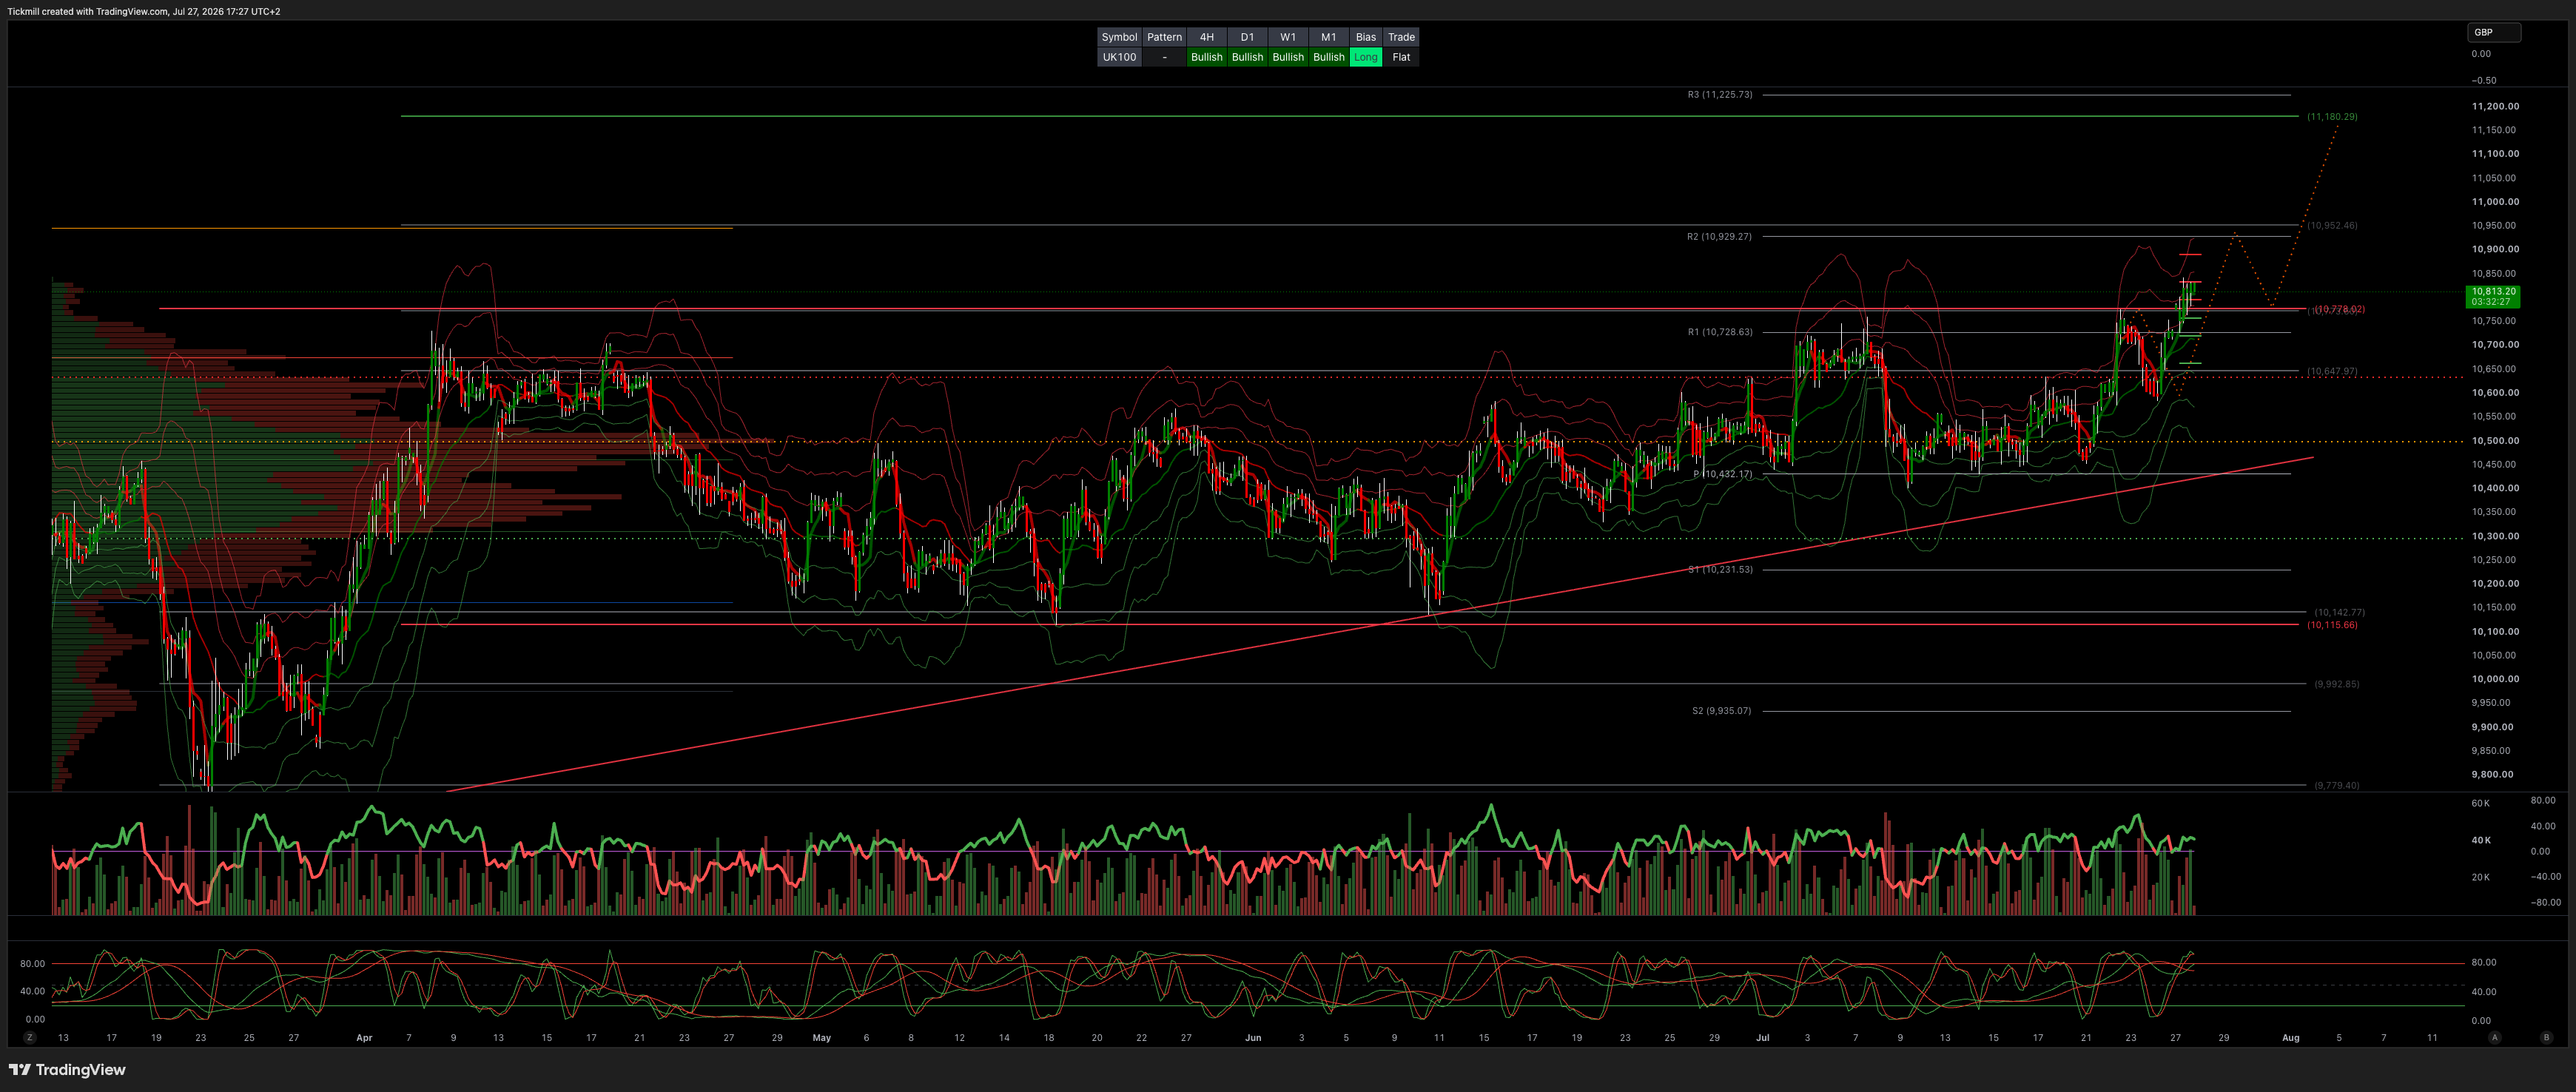
Task: Open the GBP currency dropdown
Action: [x=2494, y=32]
